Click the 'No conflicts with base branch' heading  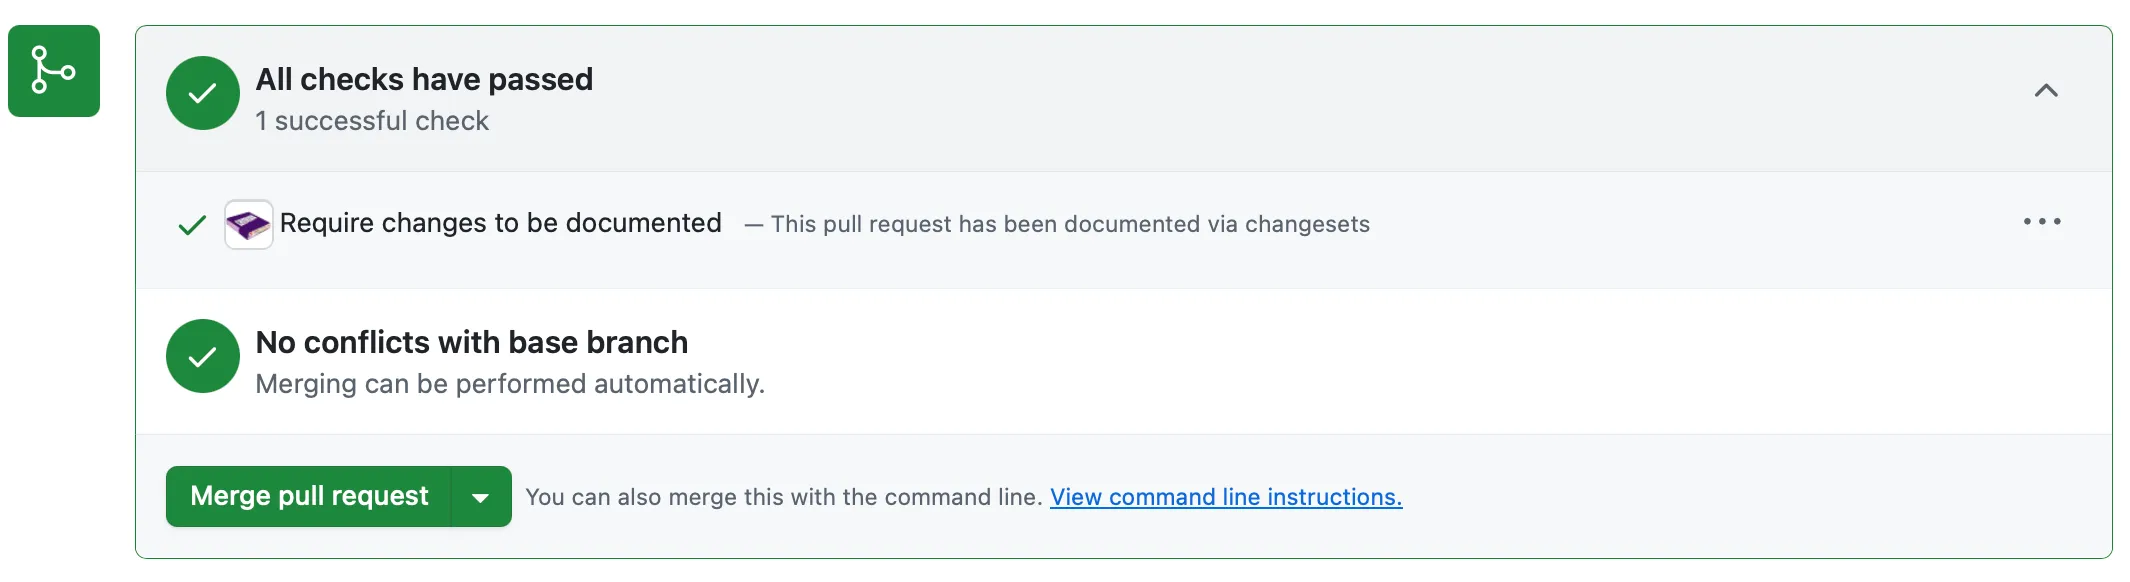472,342
